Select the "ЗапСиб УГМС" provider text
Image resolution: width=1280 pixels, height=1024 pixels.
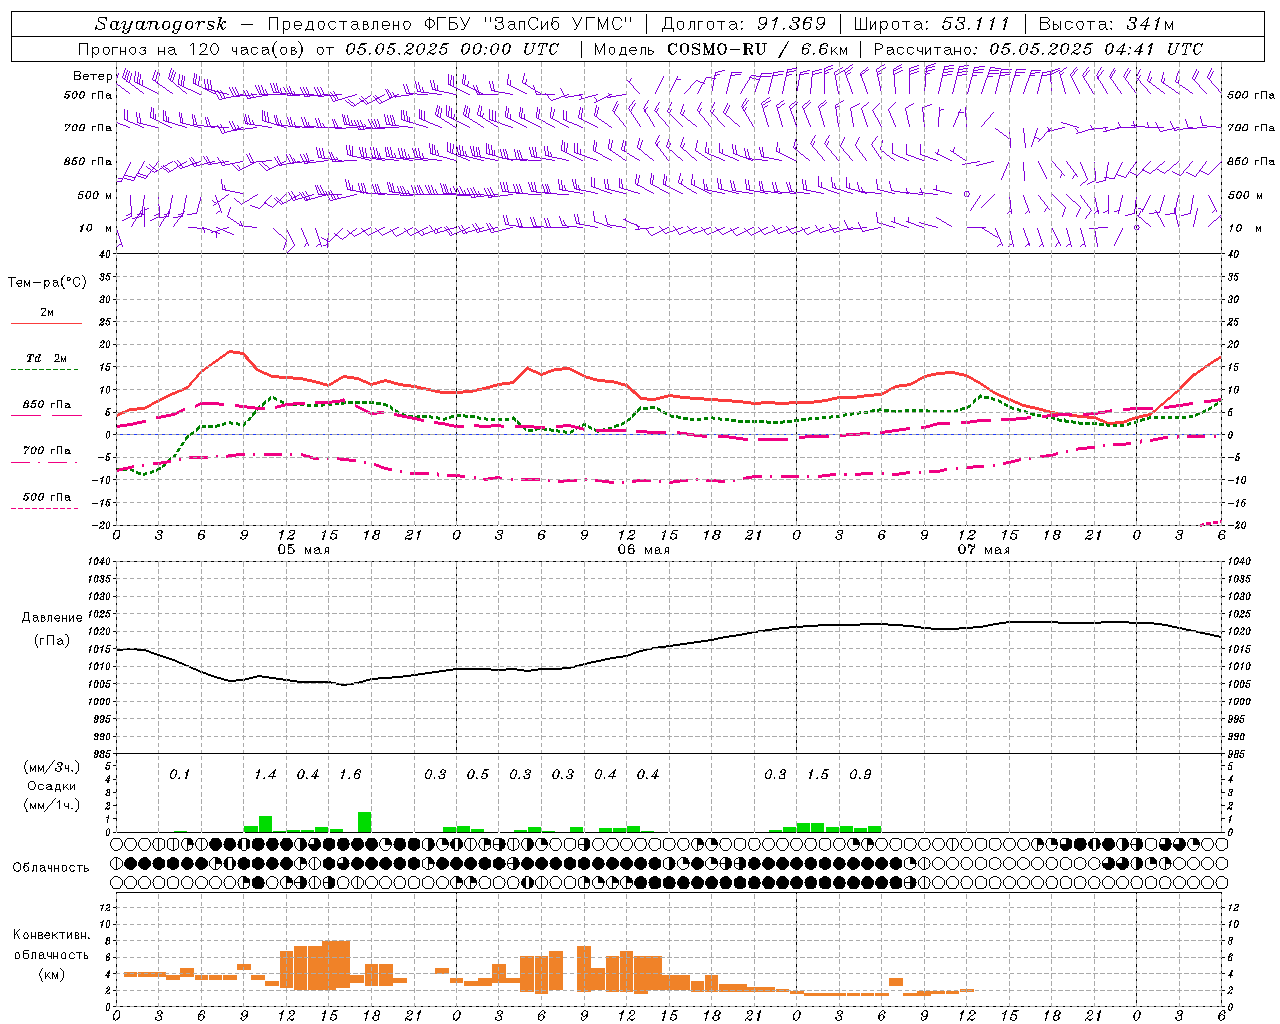click(556, 24)
